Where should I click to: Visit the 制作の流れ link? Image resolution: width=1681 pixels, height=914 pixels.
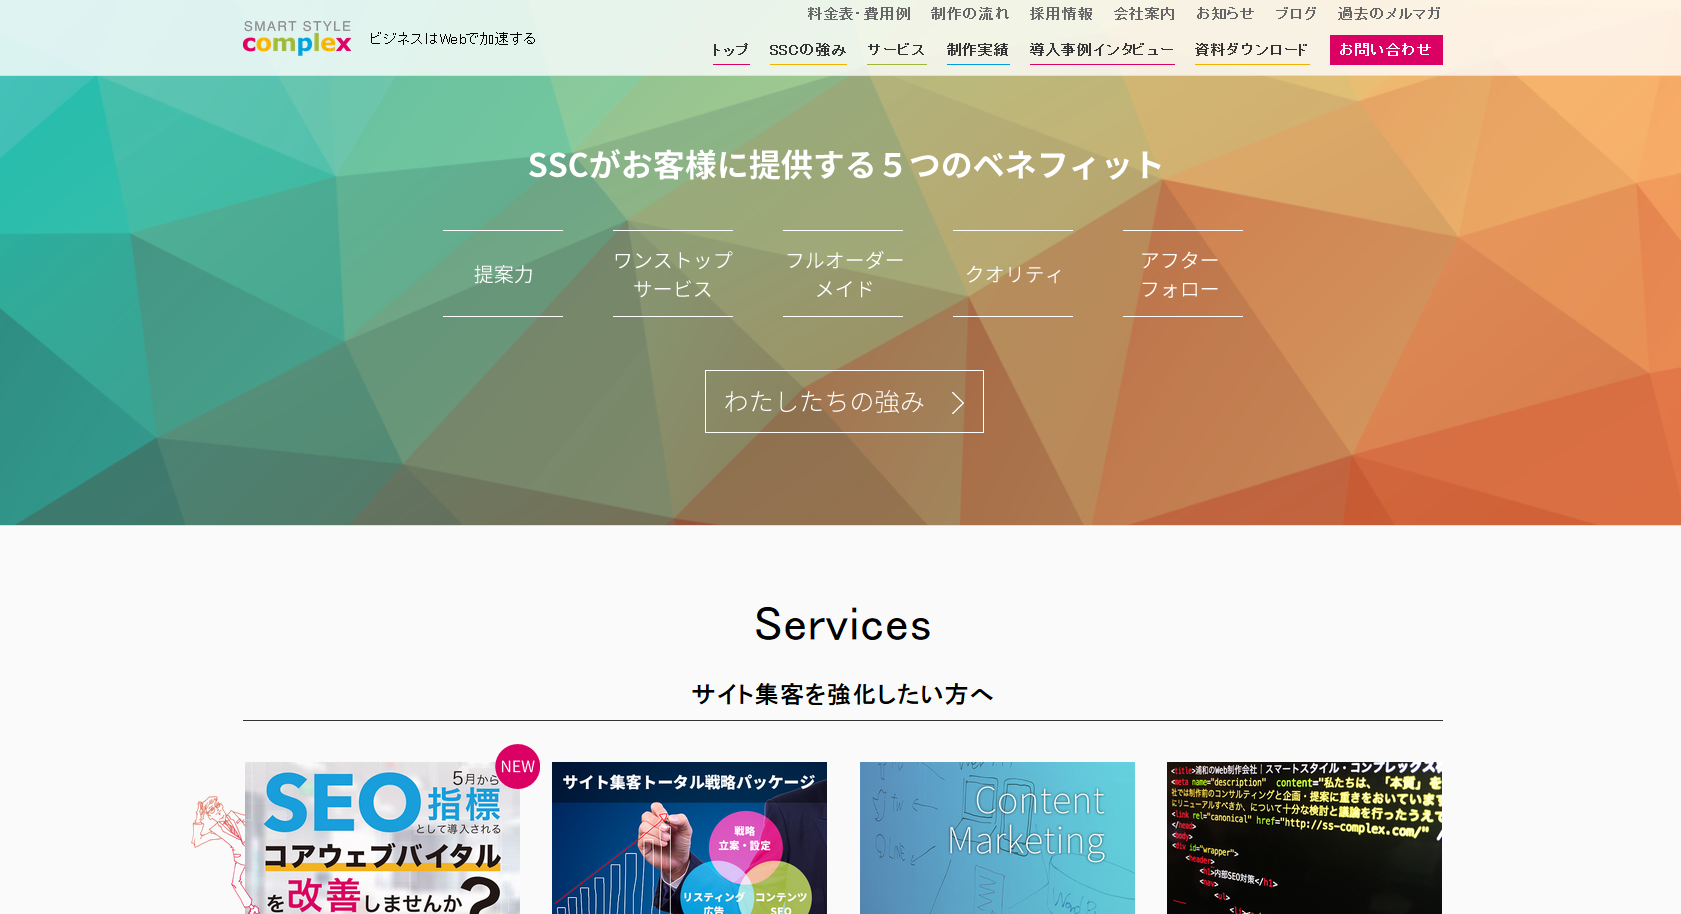click(x=969, y=14)
